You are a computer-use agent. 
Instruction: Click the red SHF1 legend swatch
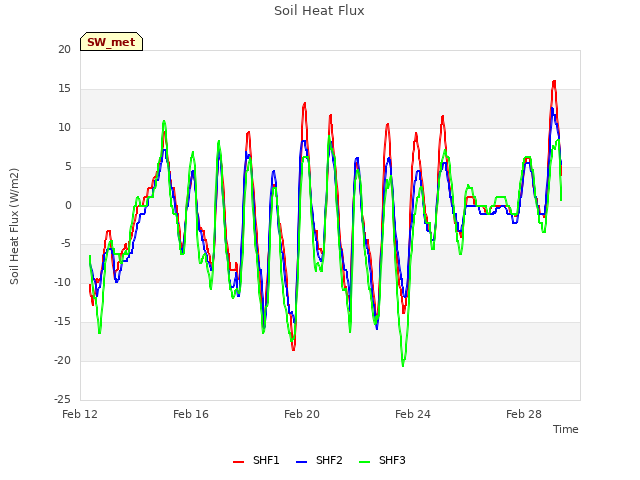click(238, 462)
